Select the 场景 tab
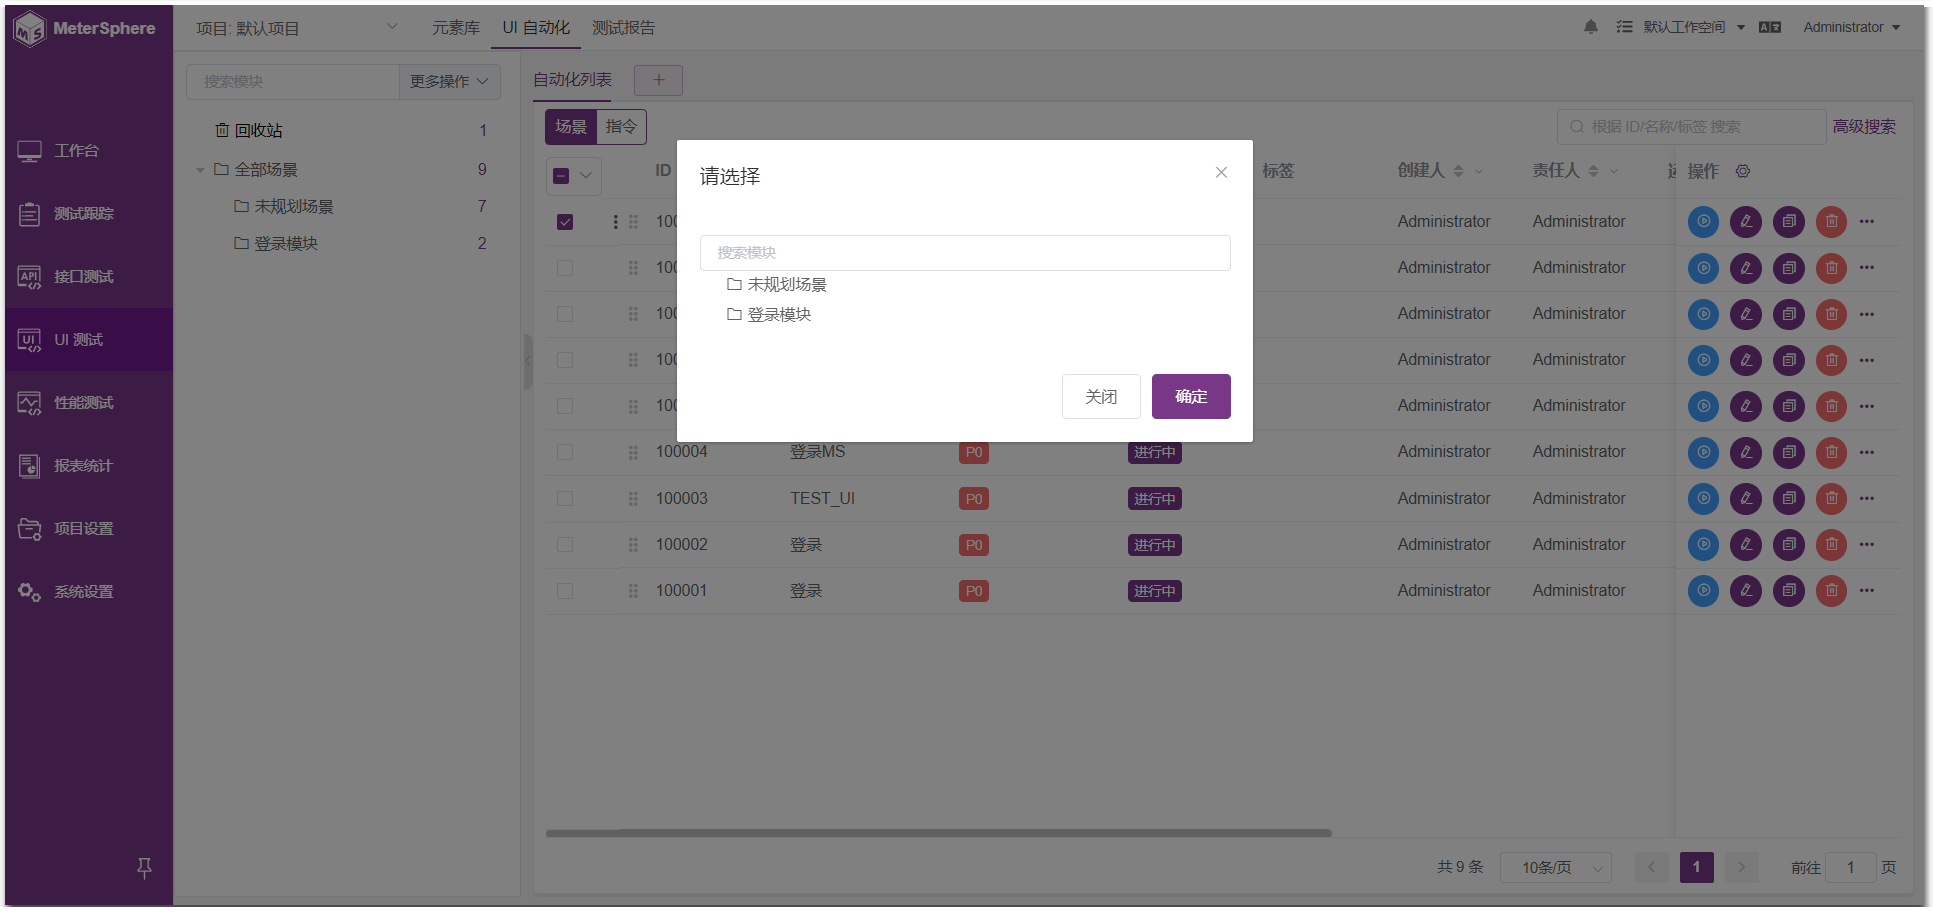Screen dimensions: 1933x914 571,127
